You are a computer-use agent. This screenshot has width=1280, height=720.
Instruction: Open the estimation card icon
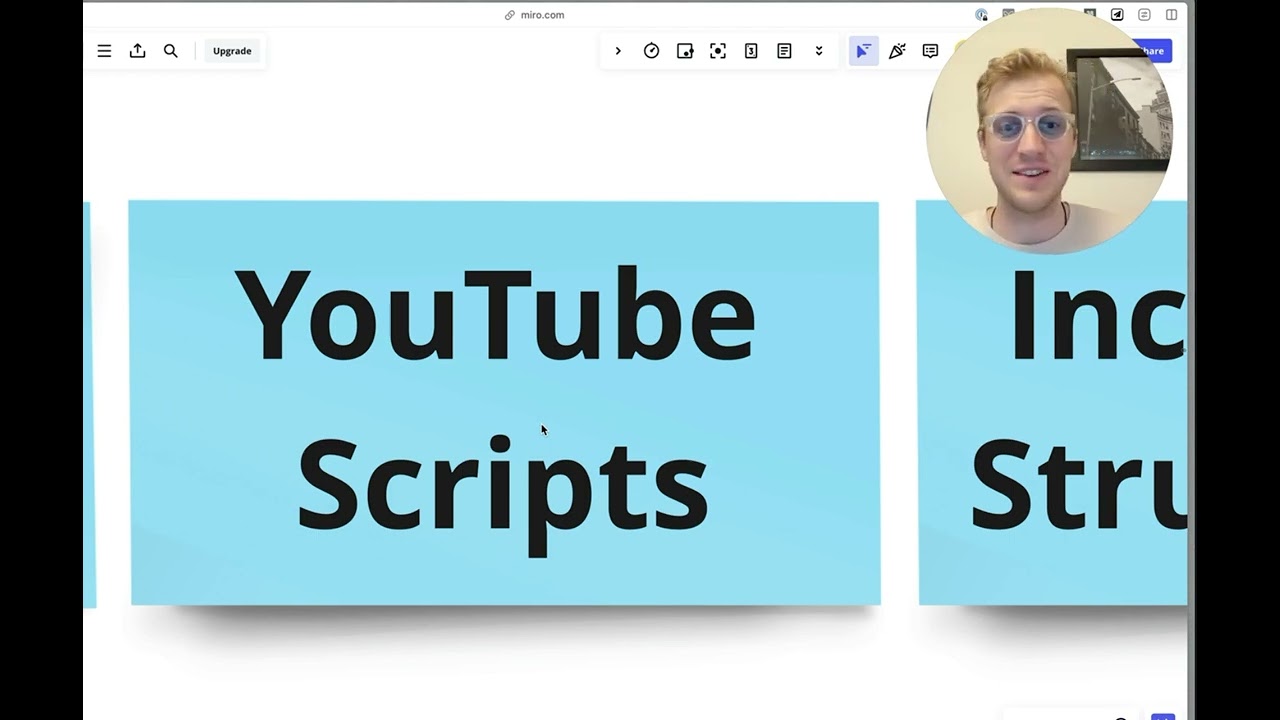751,51
